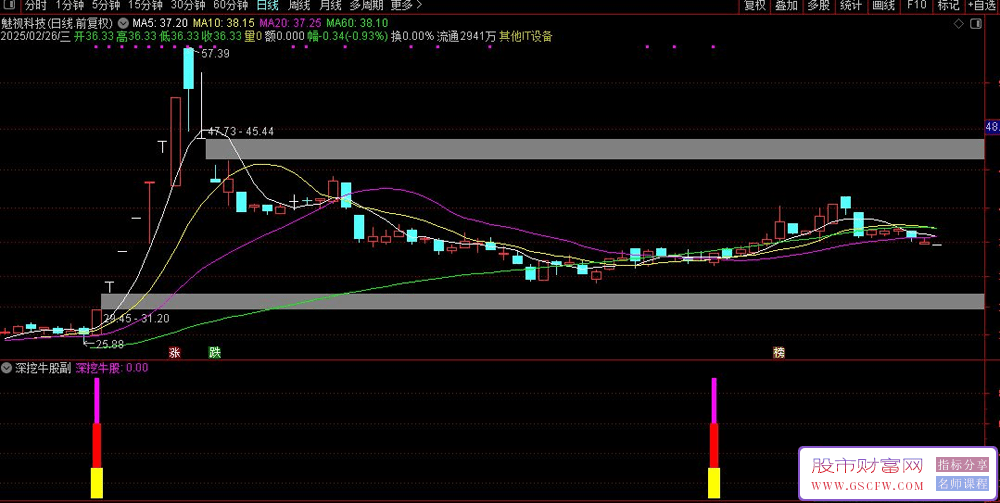Select the 5分钟 period tab
This screenshot has height=503, width=1000.
click(x=106, y=6)
